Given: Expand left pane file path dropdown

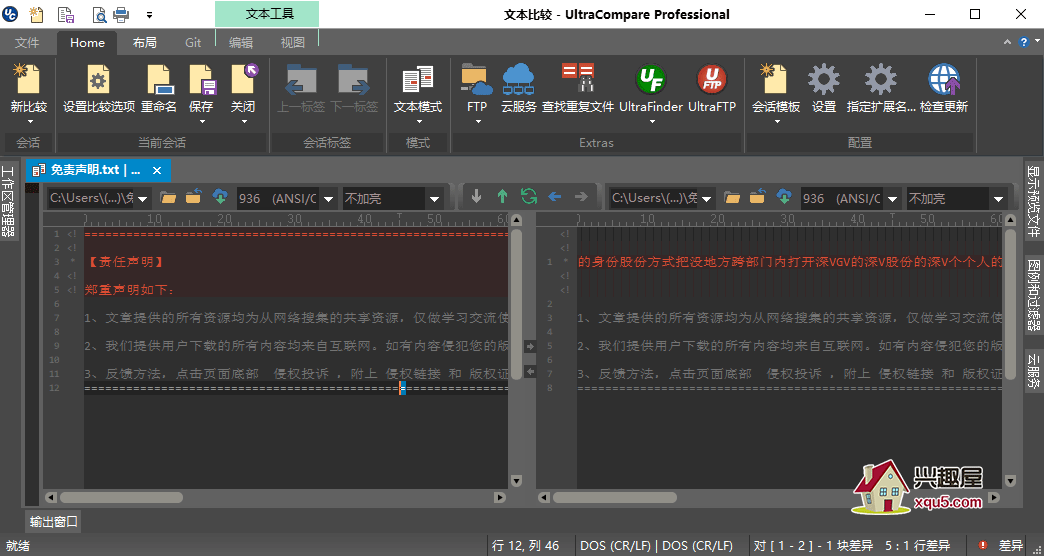Looking at the screenshot, I should click(x=144, y=198).
